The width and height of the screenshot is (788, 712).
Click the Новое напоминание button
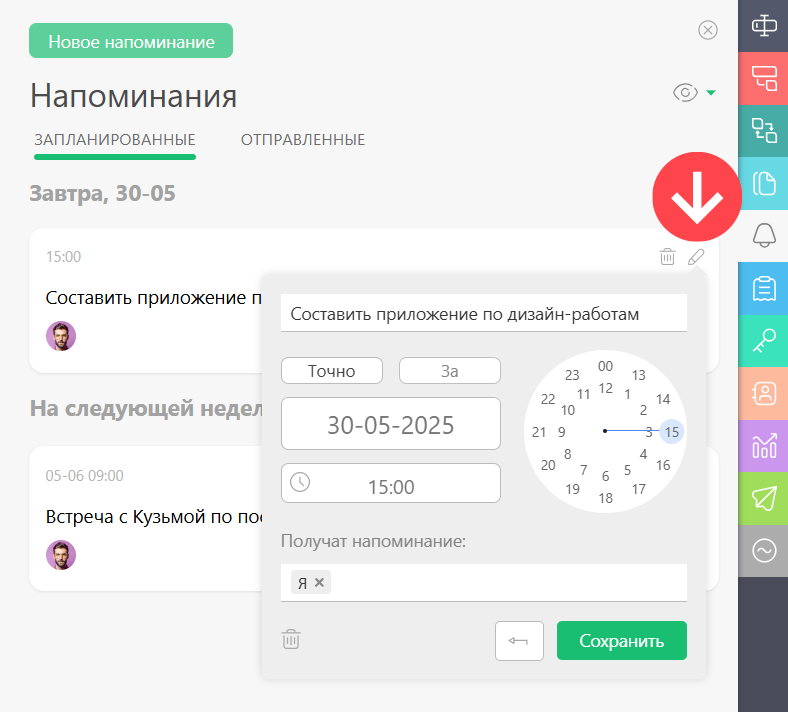(x=131, y=41)
